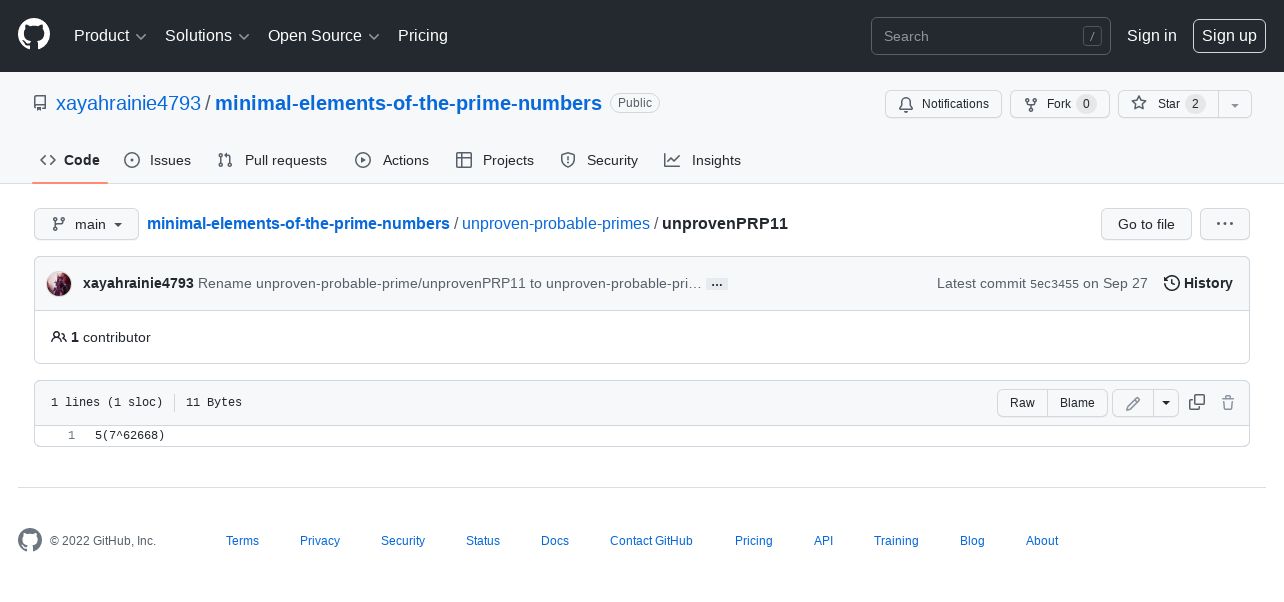Click the star count badge 2
This screenshot has height=602, width=1284.
[x=1195, y=104]
